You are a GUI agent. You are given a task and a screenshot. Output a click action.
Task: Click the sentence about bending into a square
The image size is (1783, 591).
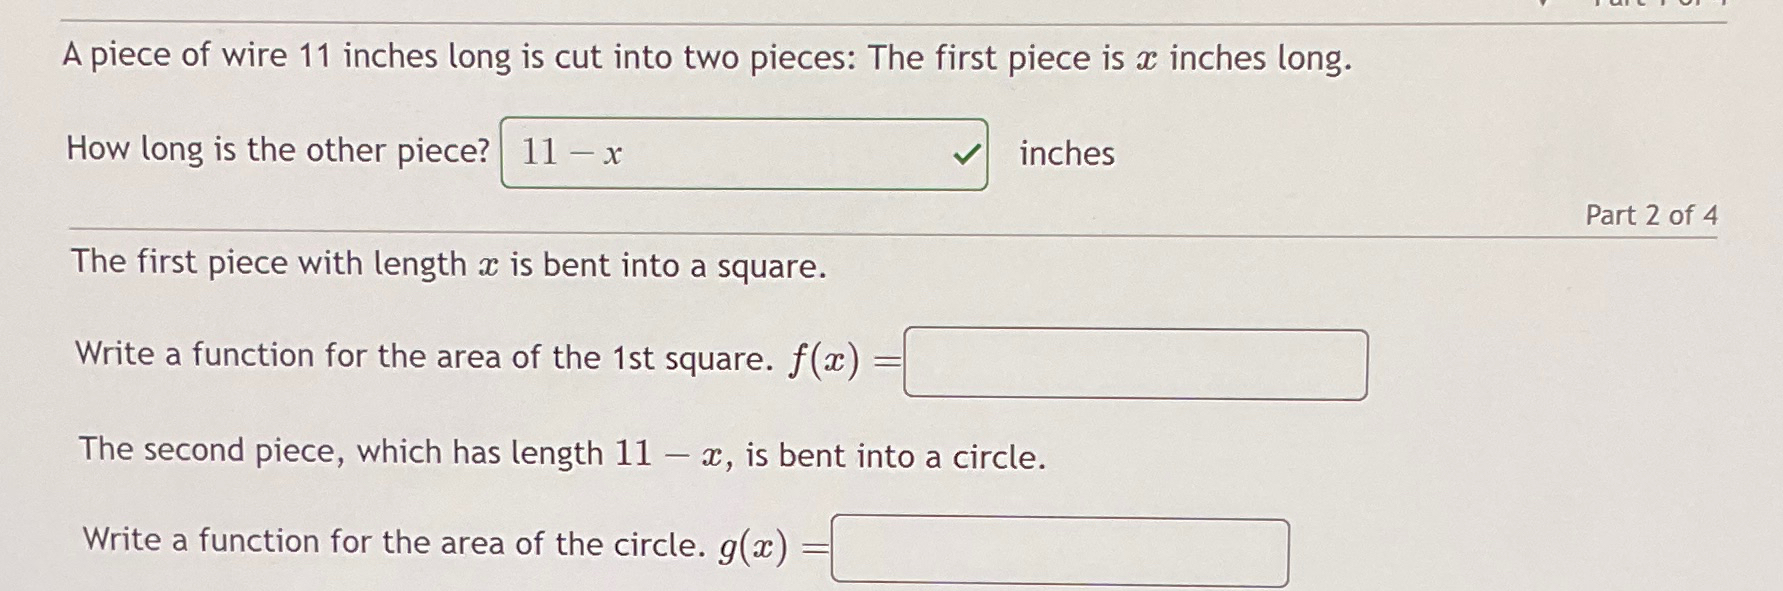coord(446,264)
